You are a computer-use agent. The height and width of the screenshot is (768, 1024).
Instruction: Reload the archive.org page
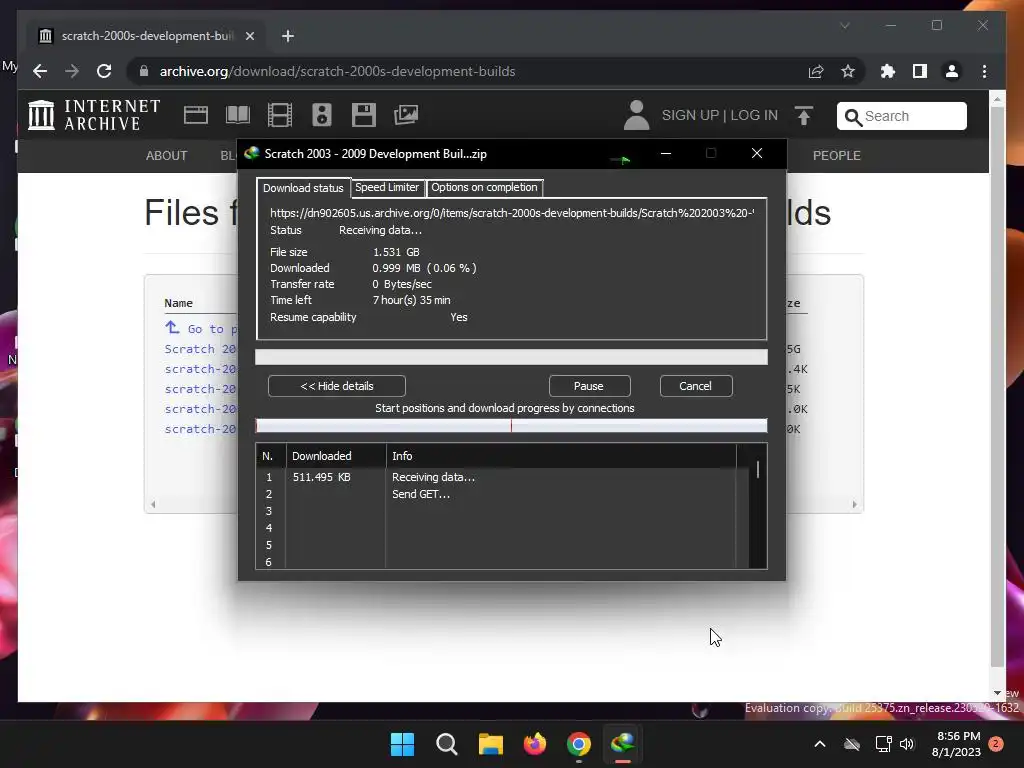tap(104, 71)
